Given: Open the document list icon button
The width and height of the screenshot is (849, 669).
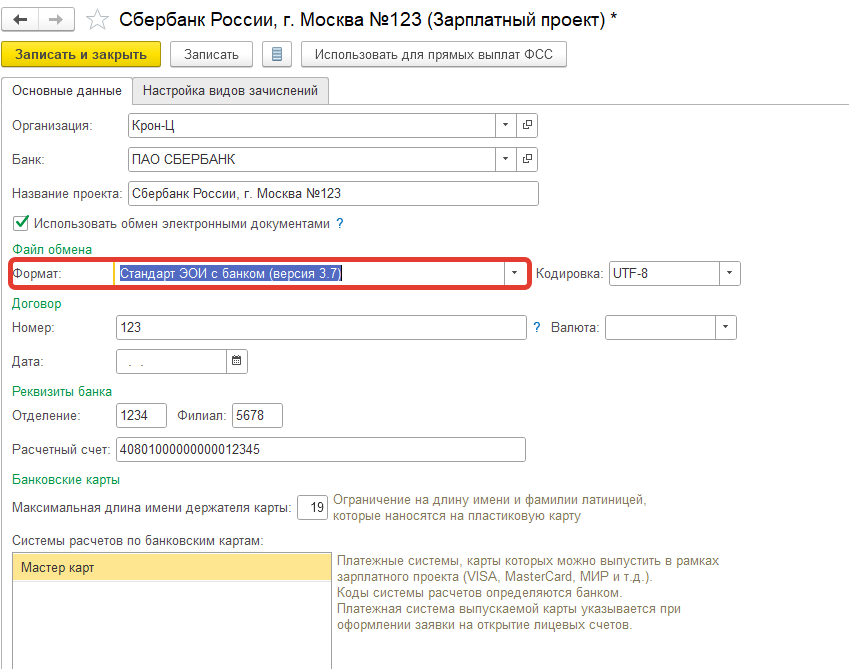Looking at the screenshot, I should pyautogui.click(x=277, y=54).
